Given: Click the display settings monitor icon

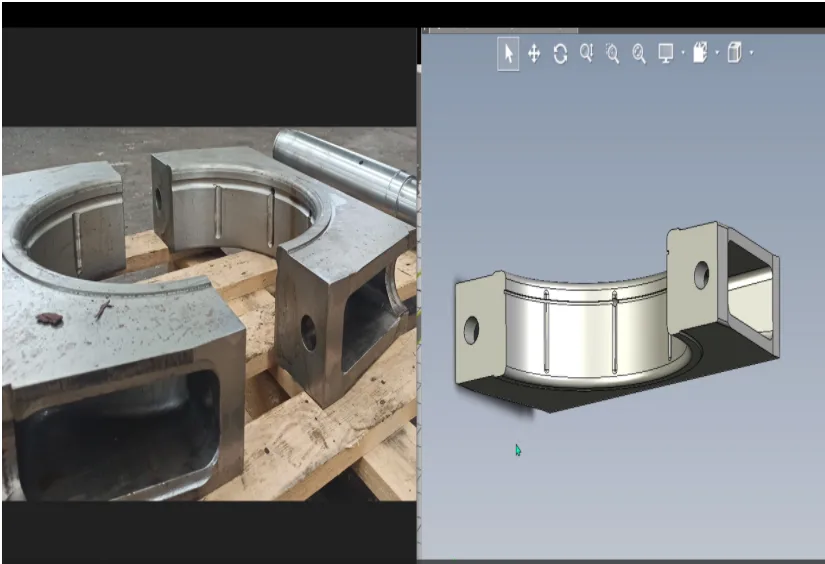Looking at the screenshot, I should [x=666, y=53].
